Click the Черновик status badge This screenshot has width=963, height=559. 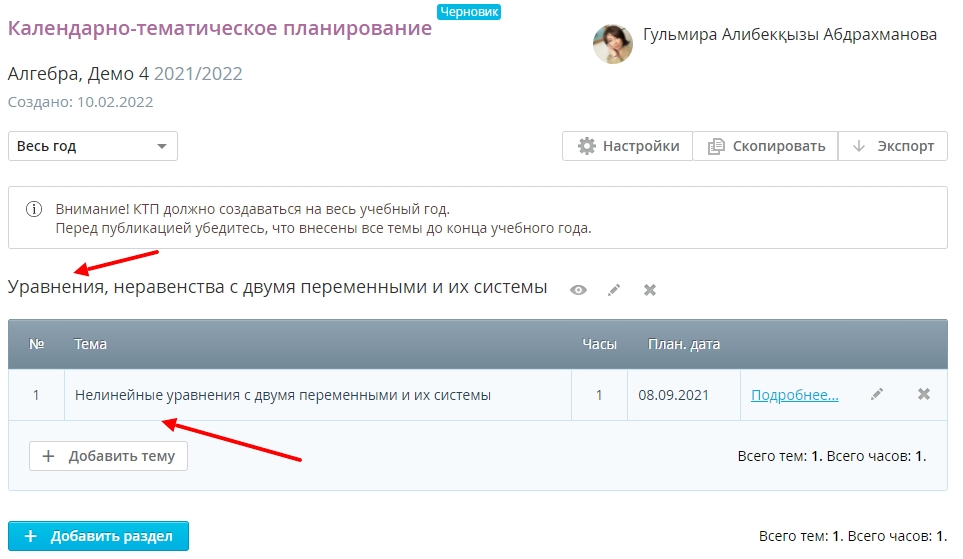(469, 12)
